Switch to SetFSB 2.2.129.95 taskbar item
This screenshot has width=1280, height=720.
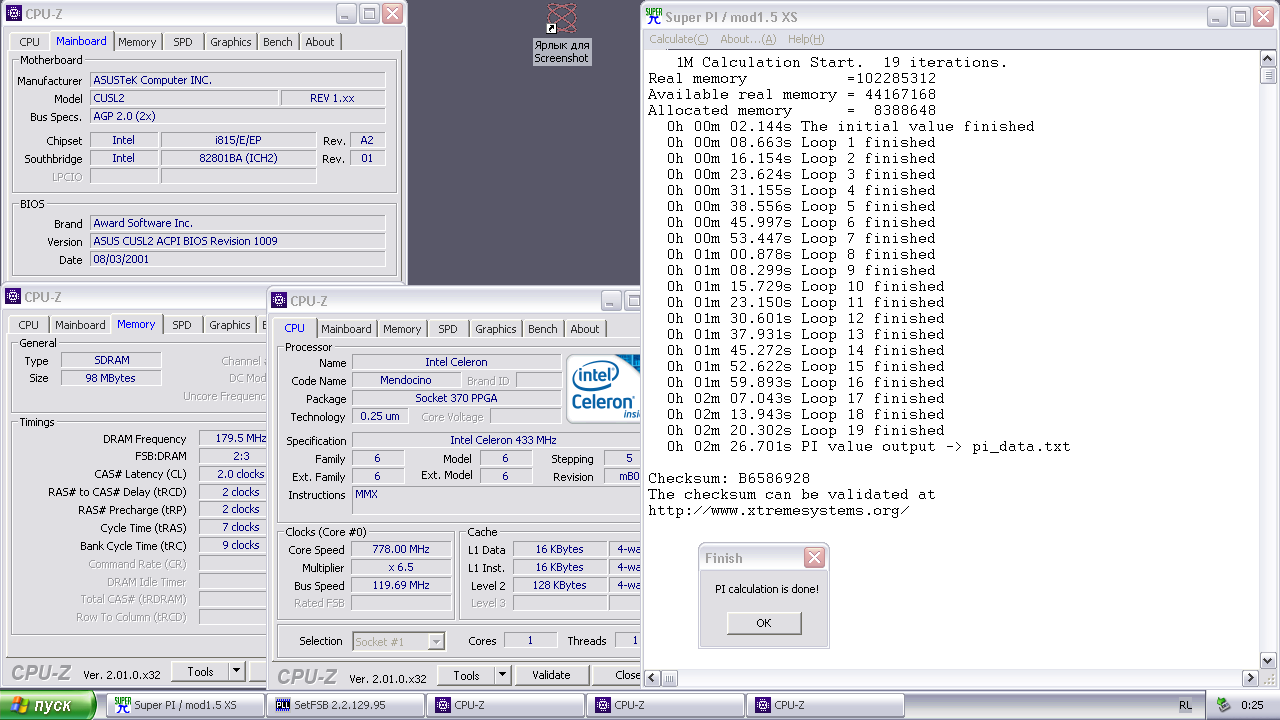click(x=345, y=705)
